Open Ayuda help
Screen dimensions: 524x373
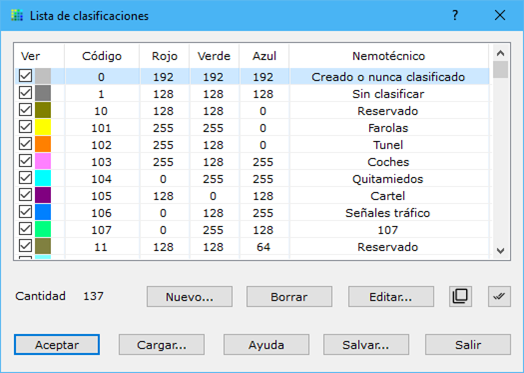(x=266, y=345)
